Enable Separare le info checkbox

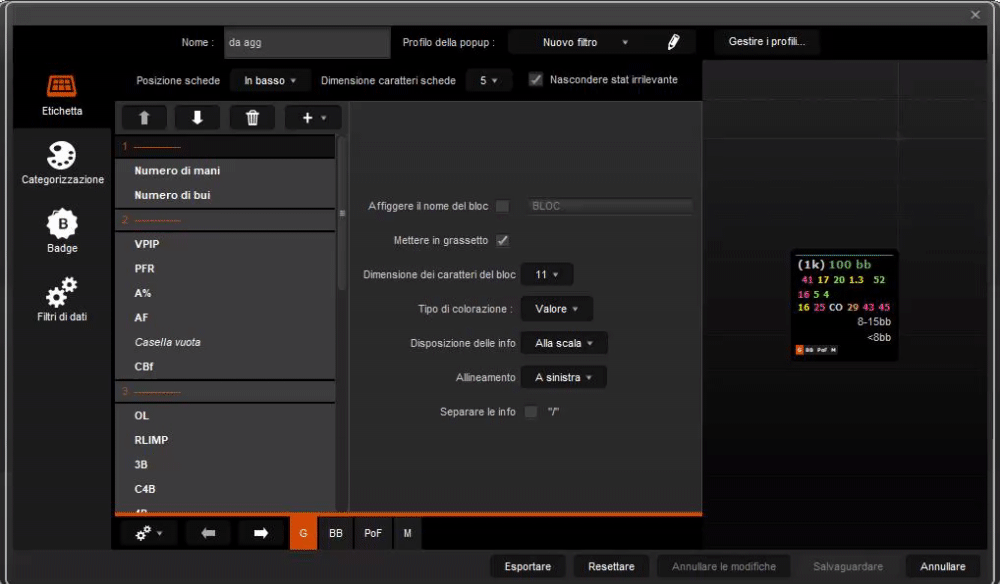[x=531, y=412]
